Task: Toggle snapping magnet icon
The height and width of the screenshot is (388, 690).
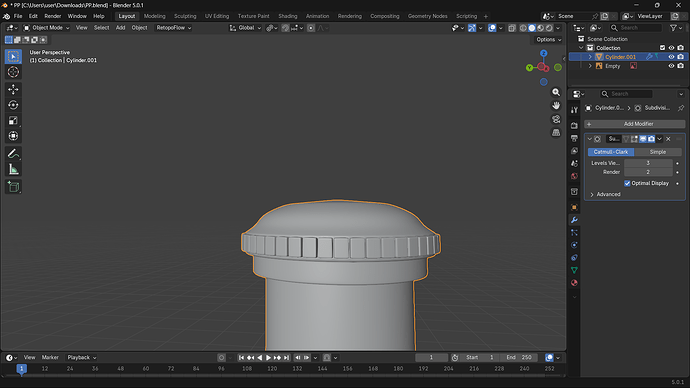Action: pos(285,28)
